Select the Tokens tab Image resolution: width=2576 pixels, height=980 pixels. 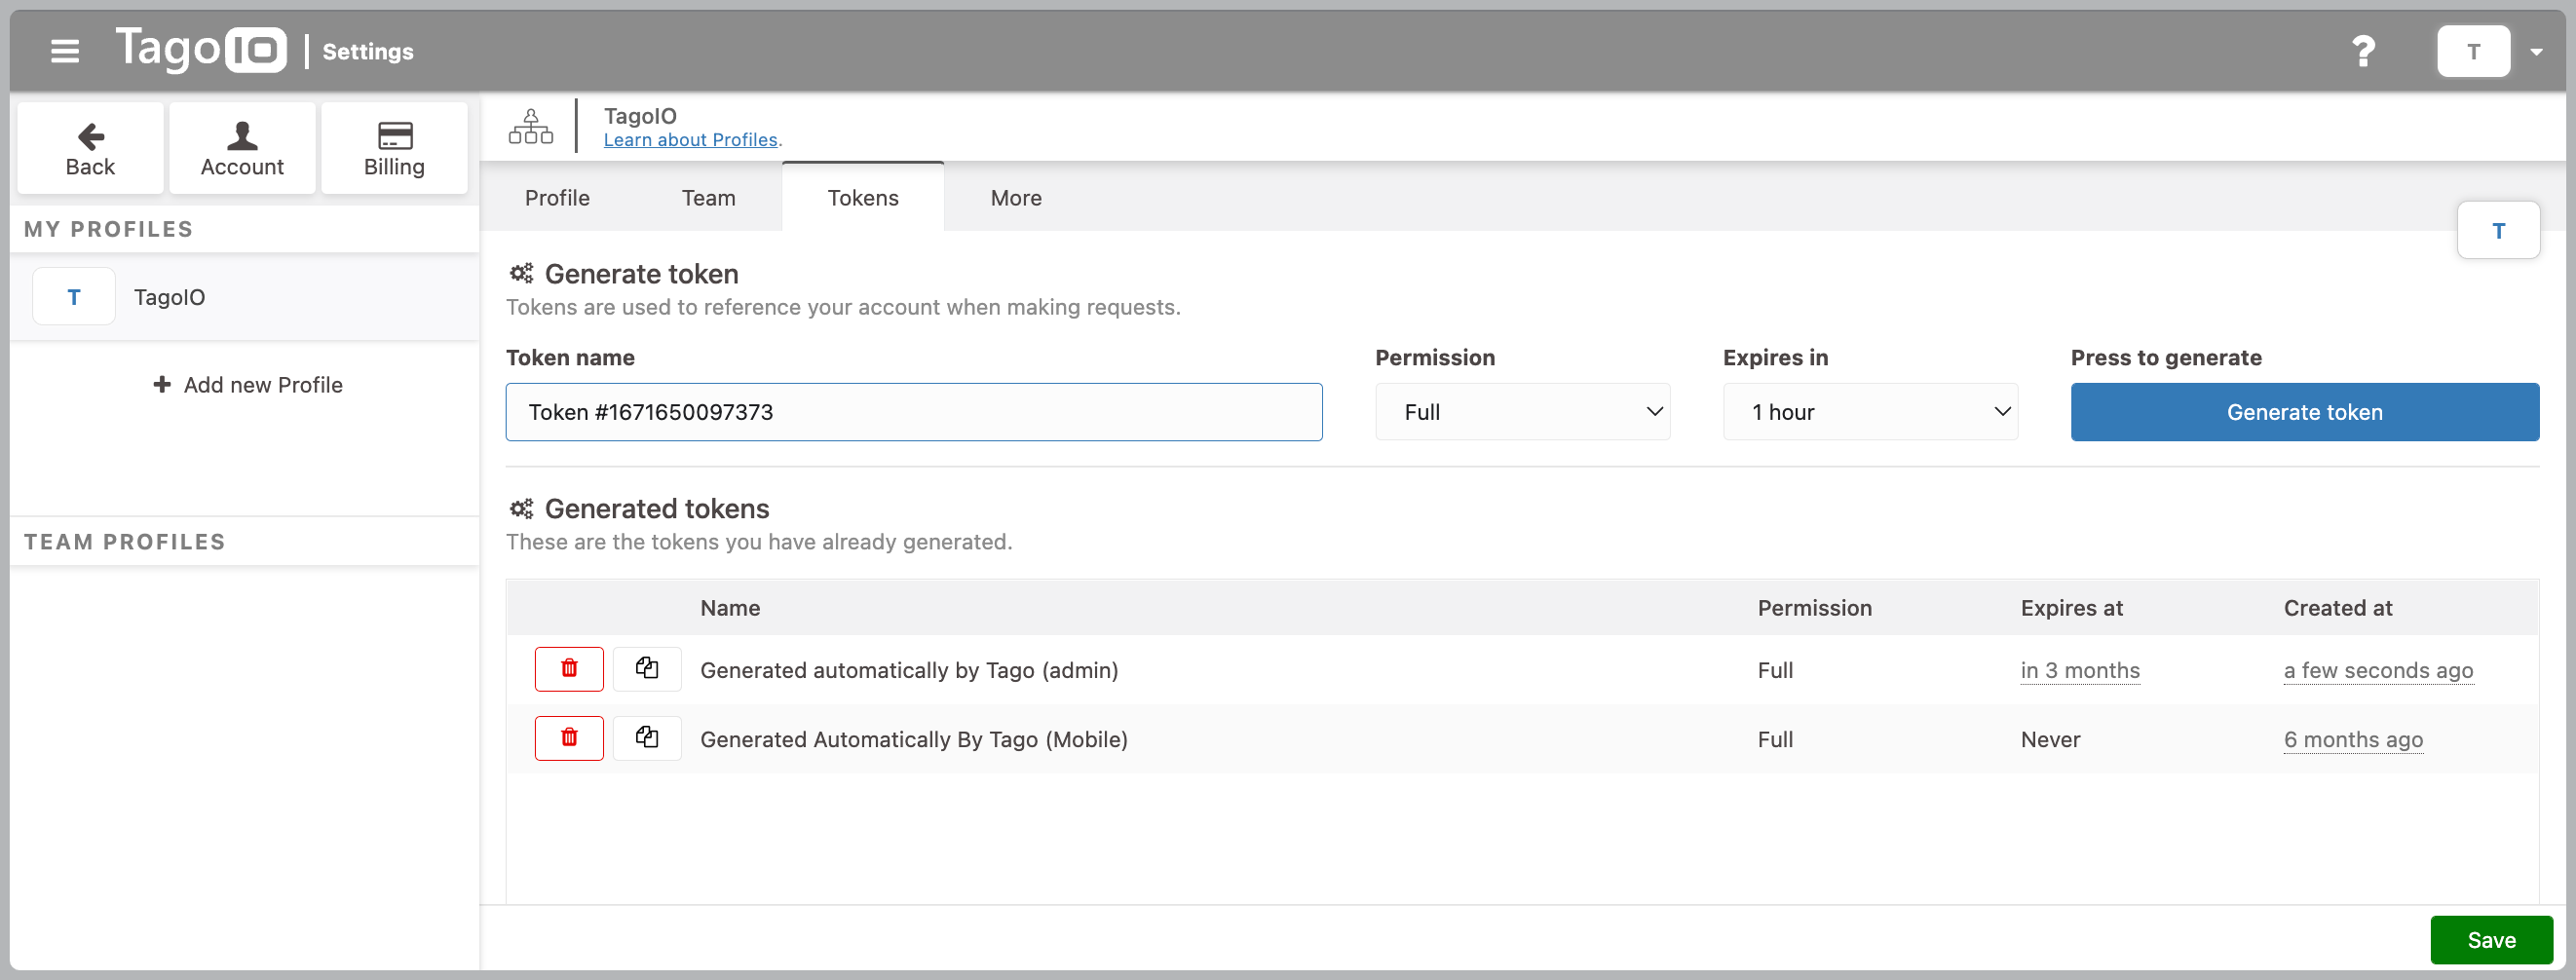click(863, 198)
